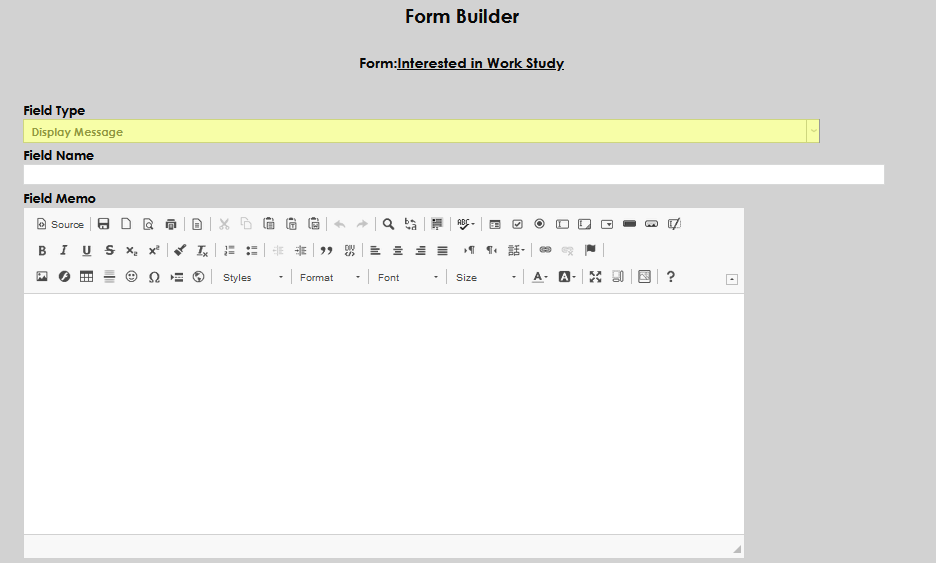Insert an Image Button element
The image size is (936, 563).
click(652, 224)
